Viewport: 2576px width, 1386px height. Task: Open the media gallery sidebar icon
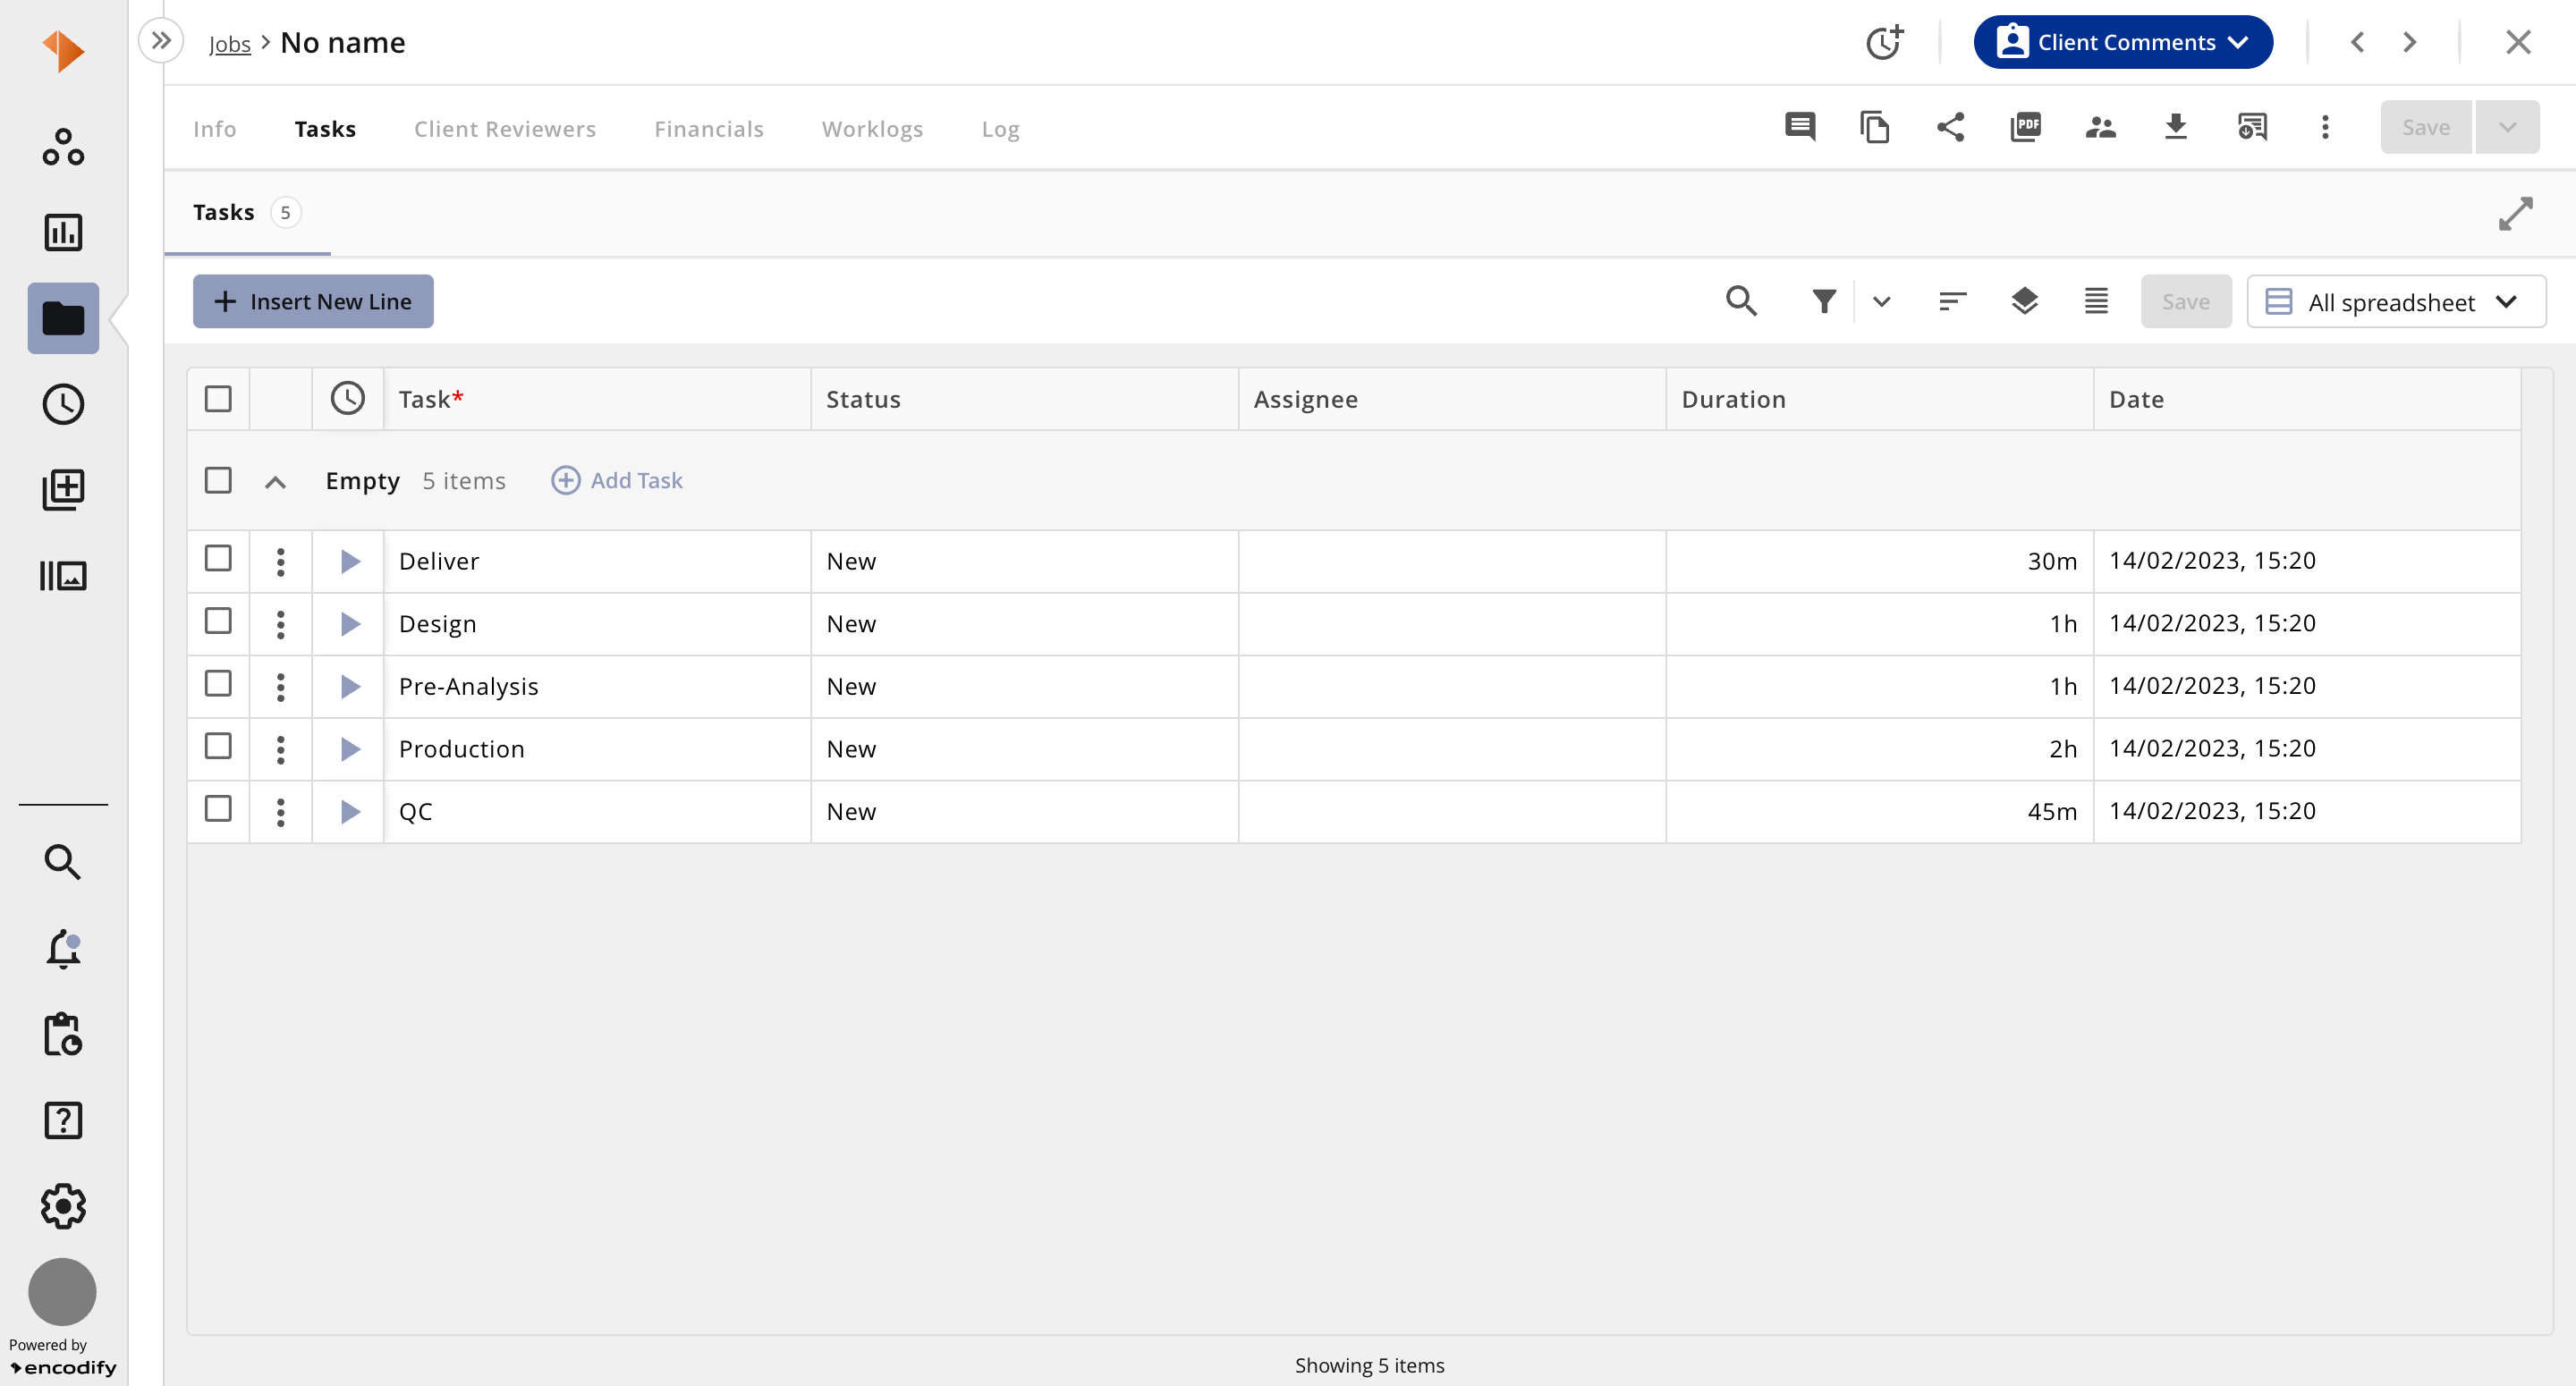tap(63, 576)
